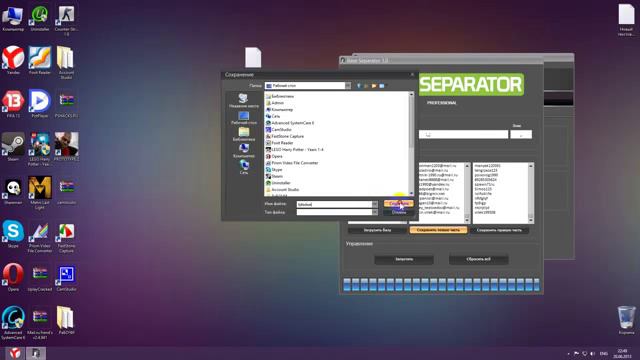Select the Account Studio folder on desktop

coord(66,61)
